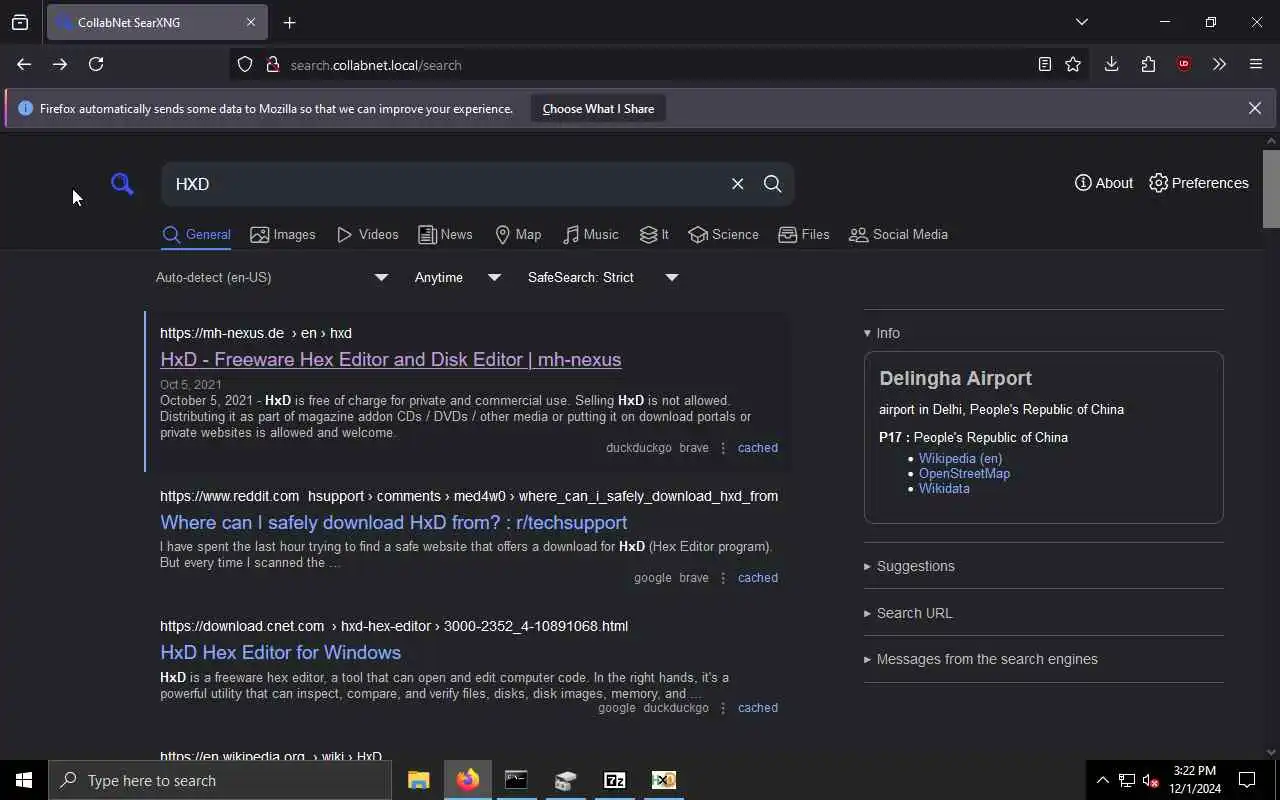1280x800 pixels.
Task: Switch to the Science tab
Action: coord(723,235)
